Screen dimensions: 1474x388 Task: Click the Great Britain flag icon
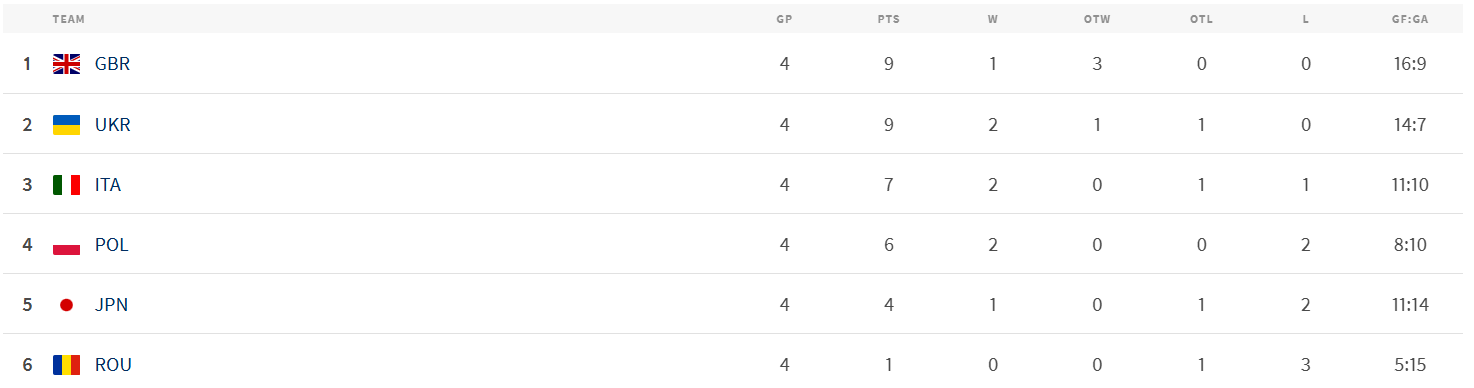pos(66,64)
